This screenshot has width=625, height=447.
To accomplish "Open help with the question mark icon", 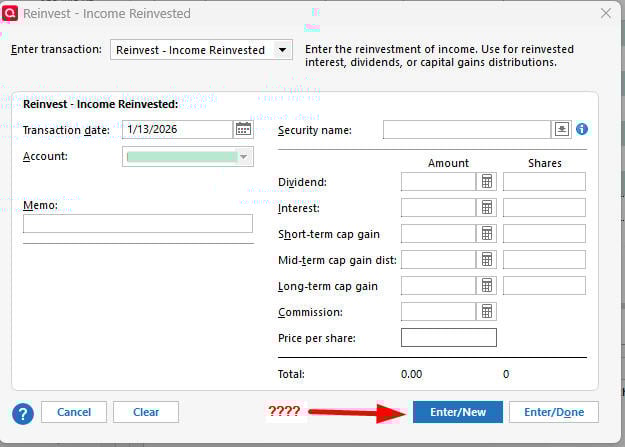I will pyautogui.click(x=23, y=414).
